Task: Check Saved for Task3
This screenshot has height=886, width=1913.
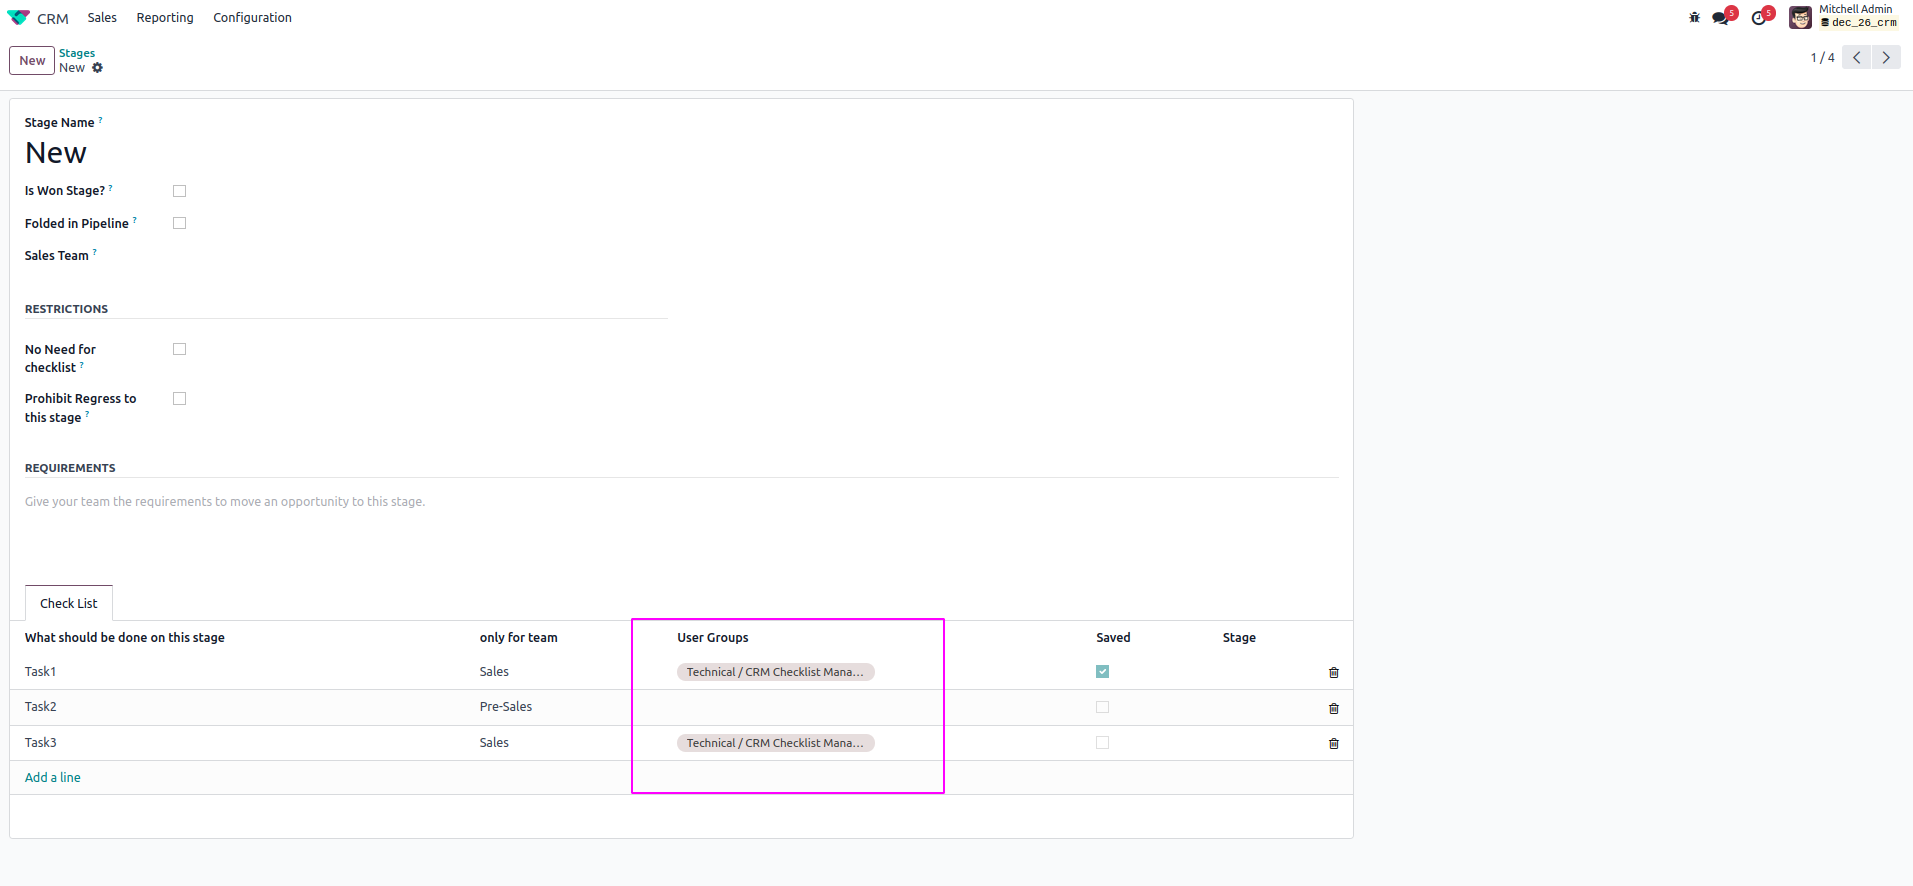Action: click(1102, 743)
